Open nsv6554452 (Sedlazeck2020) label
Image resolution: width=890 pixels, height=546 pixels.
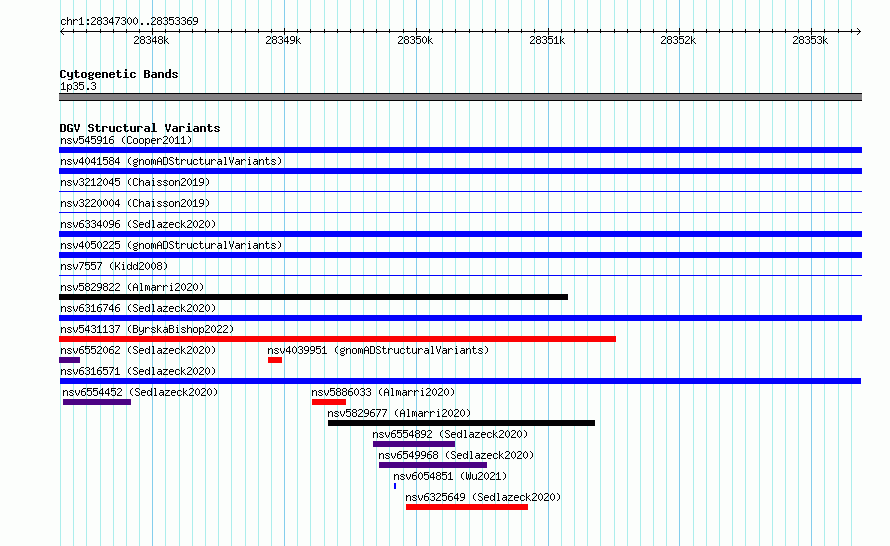point(140,392)
